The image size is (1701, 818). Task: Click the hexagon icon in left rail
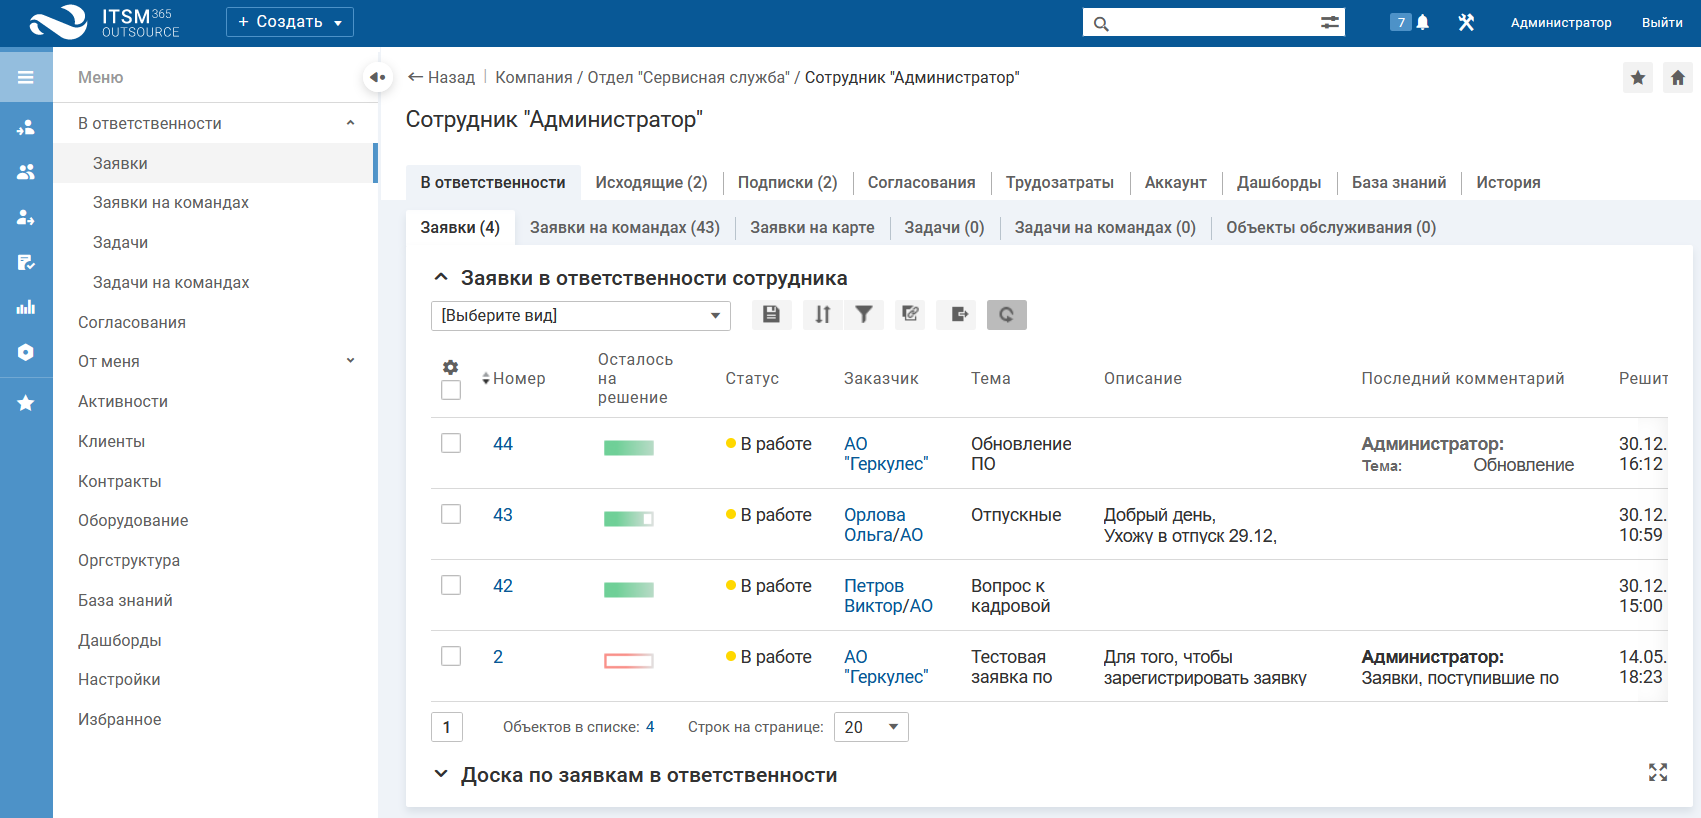click(x=26, y=352)
